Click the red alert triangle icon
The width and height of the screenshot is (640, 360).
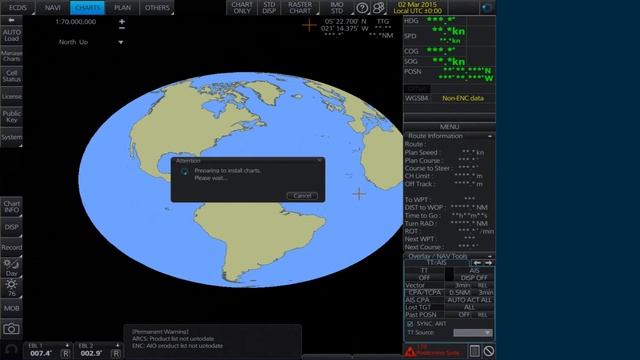coord(410,351)
